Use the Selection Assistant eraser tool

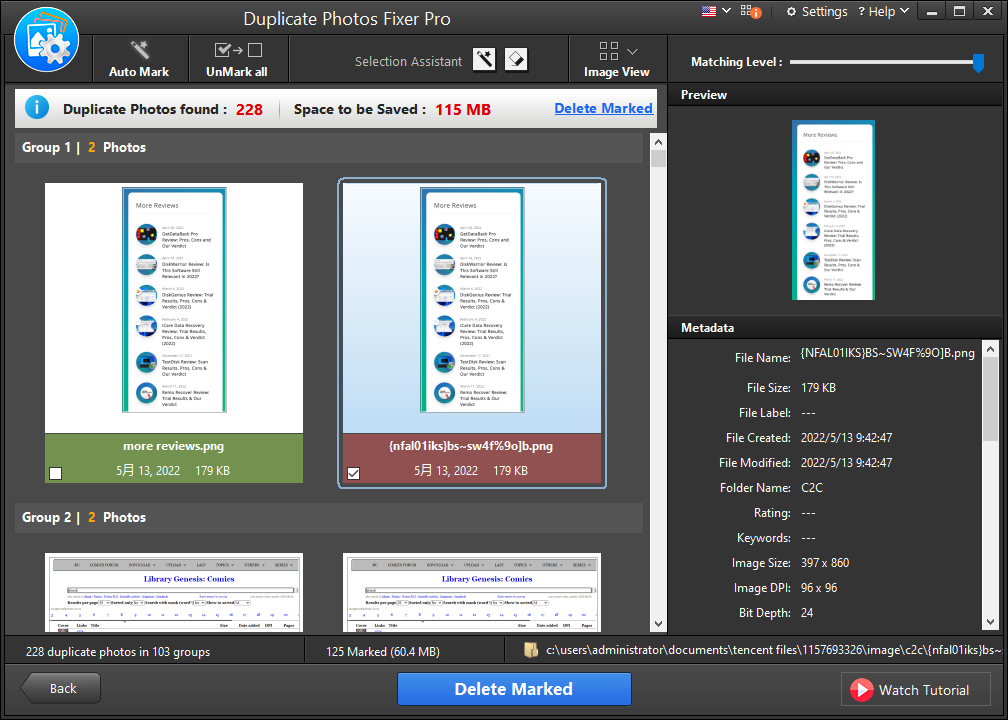tap(515, 59)
